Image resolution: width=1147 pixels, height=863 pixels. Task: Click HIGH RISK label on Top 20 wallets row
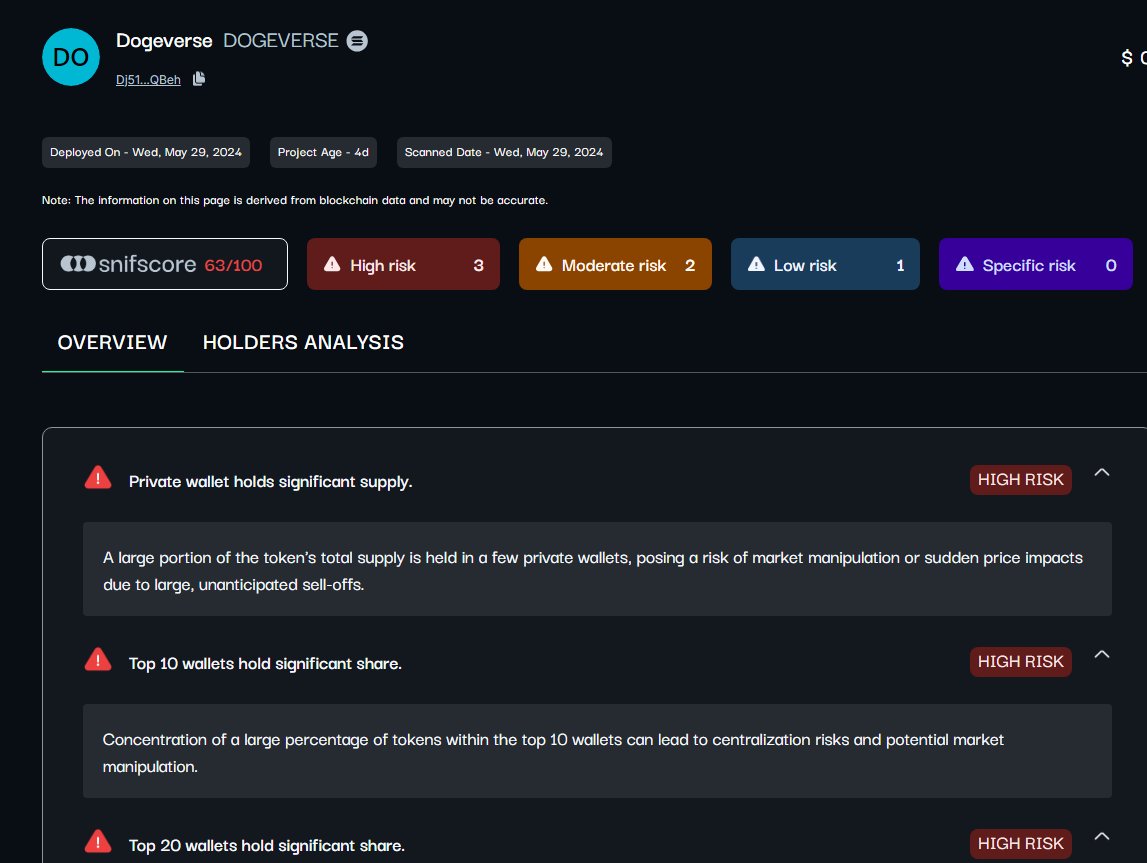coord(1020,844)
